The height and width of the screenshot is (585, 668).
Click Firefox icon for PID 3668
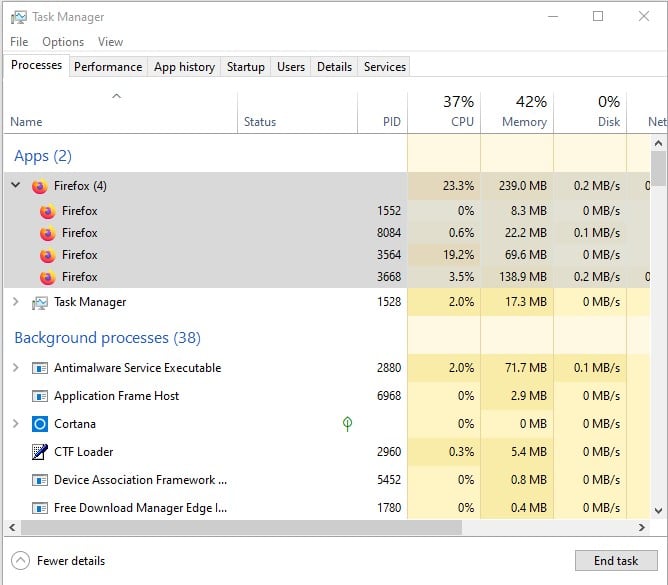point(48,277)
